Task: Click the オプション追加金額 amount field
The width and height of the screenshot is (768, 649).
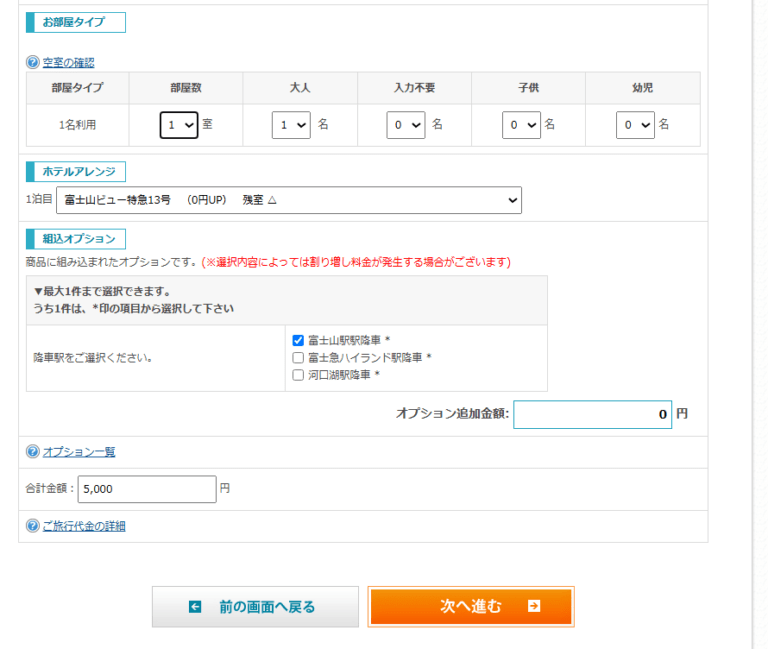Action: 592,413
